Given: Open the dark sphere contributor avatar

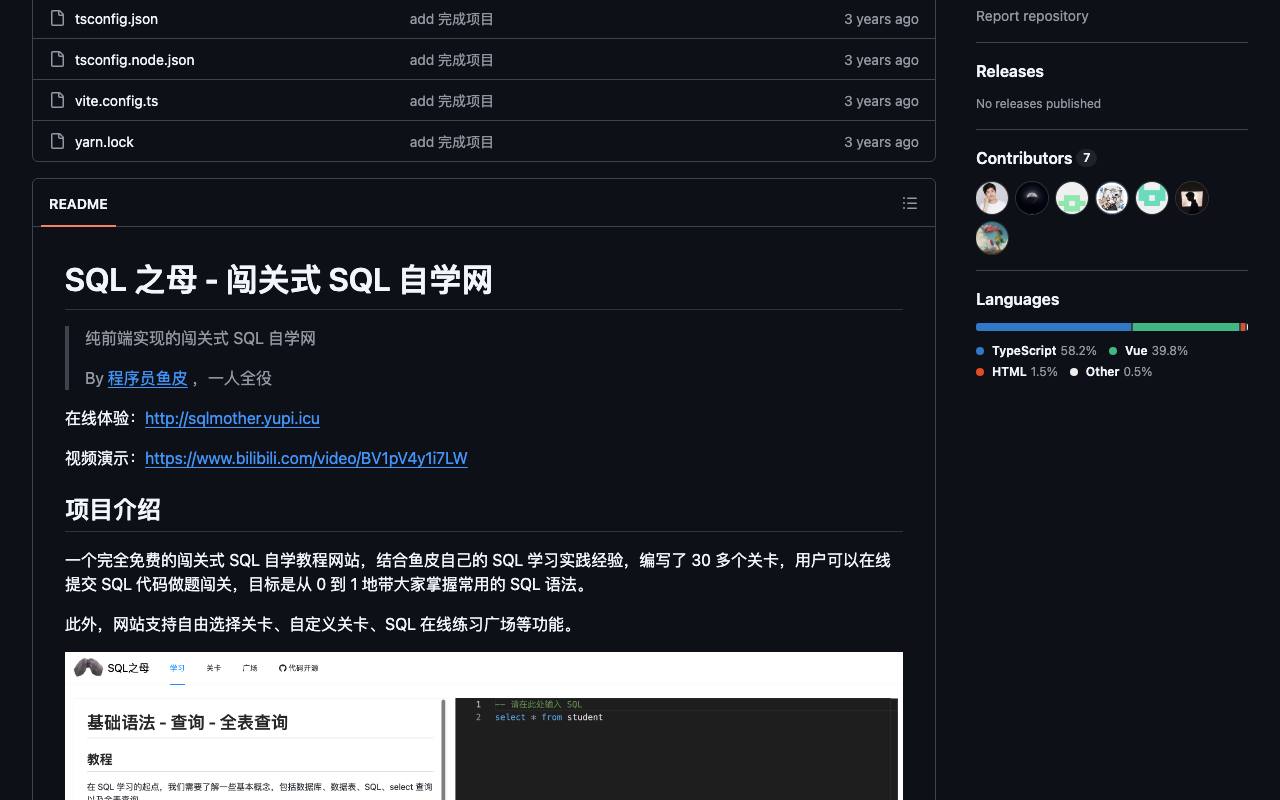Looking at the screenshot, I should coord(1032,198).
